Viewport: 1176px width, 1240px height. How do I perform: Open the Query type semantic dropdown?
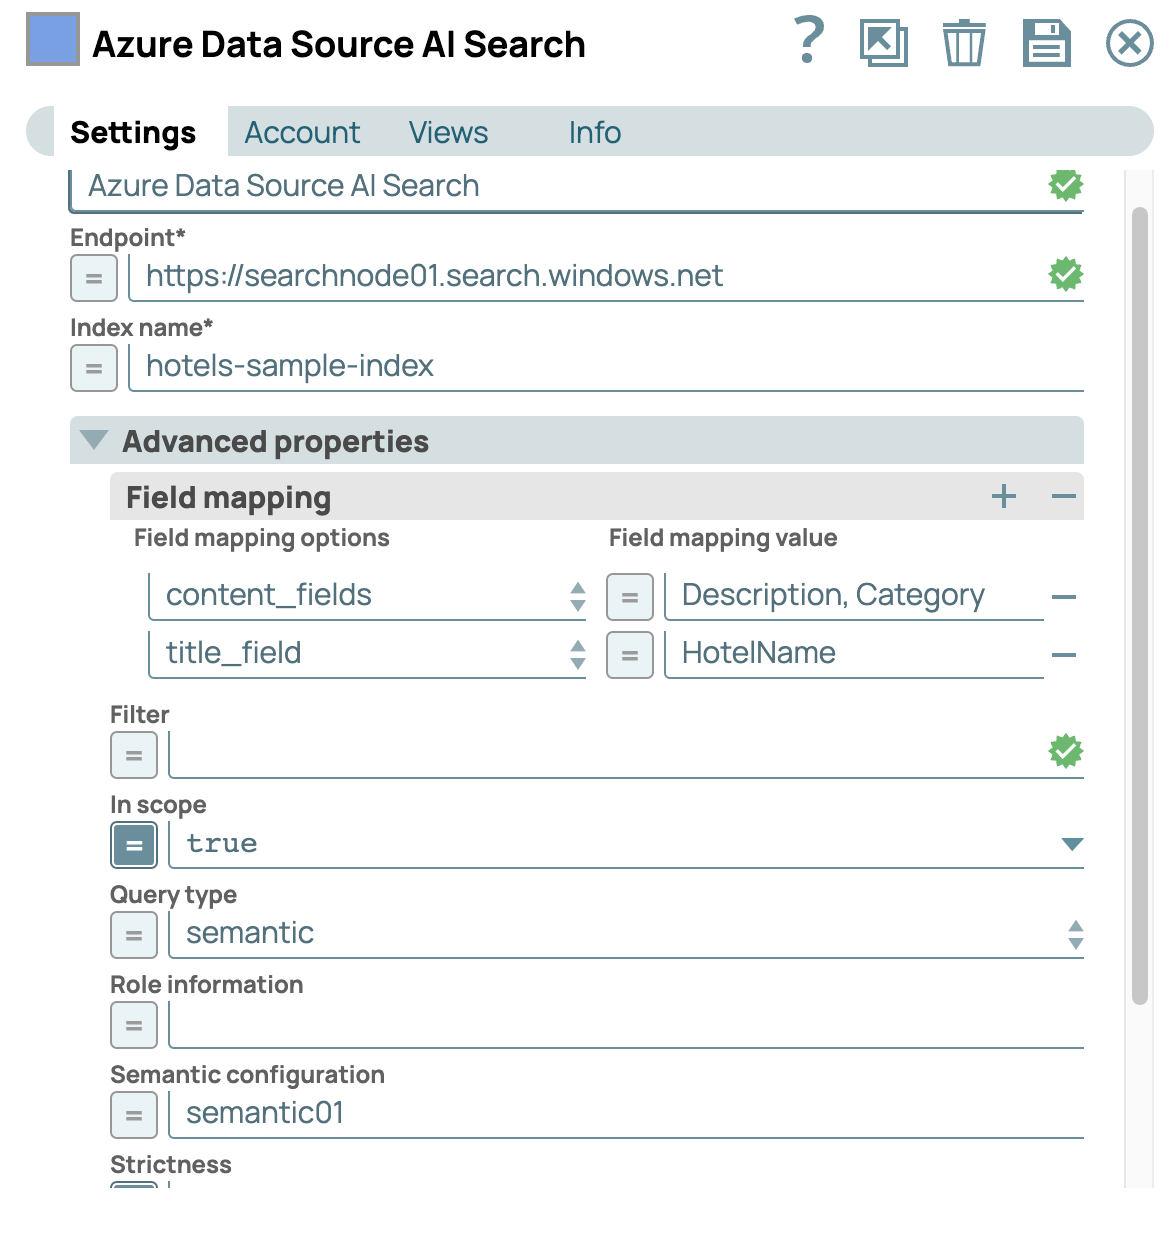coord(1075,934)
